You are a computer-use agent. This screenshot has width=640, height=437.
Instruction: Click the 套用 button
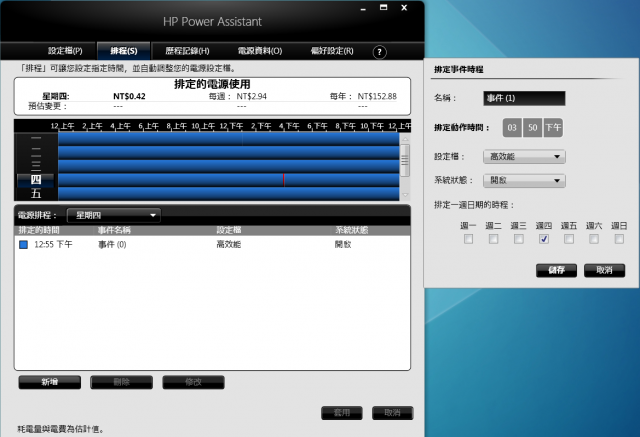coord(342,413)
